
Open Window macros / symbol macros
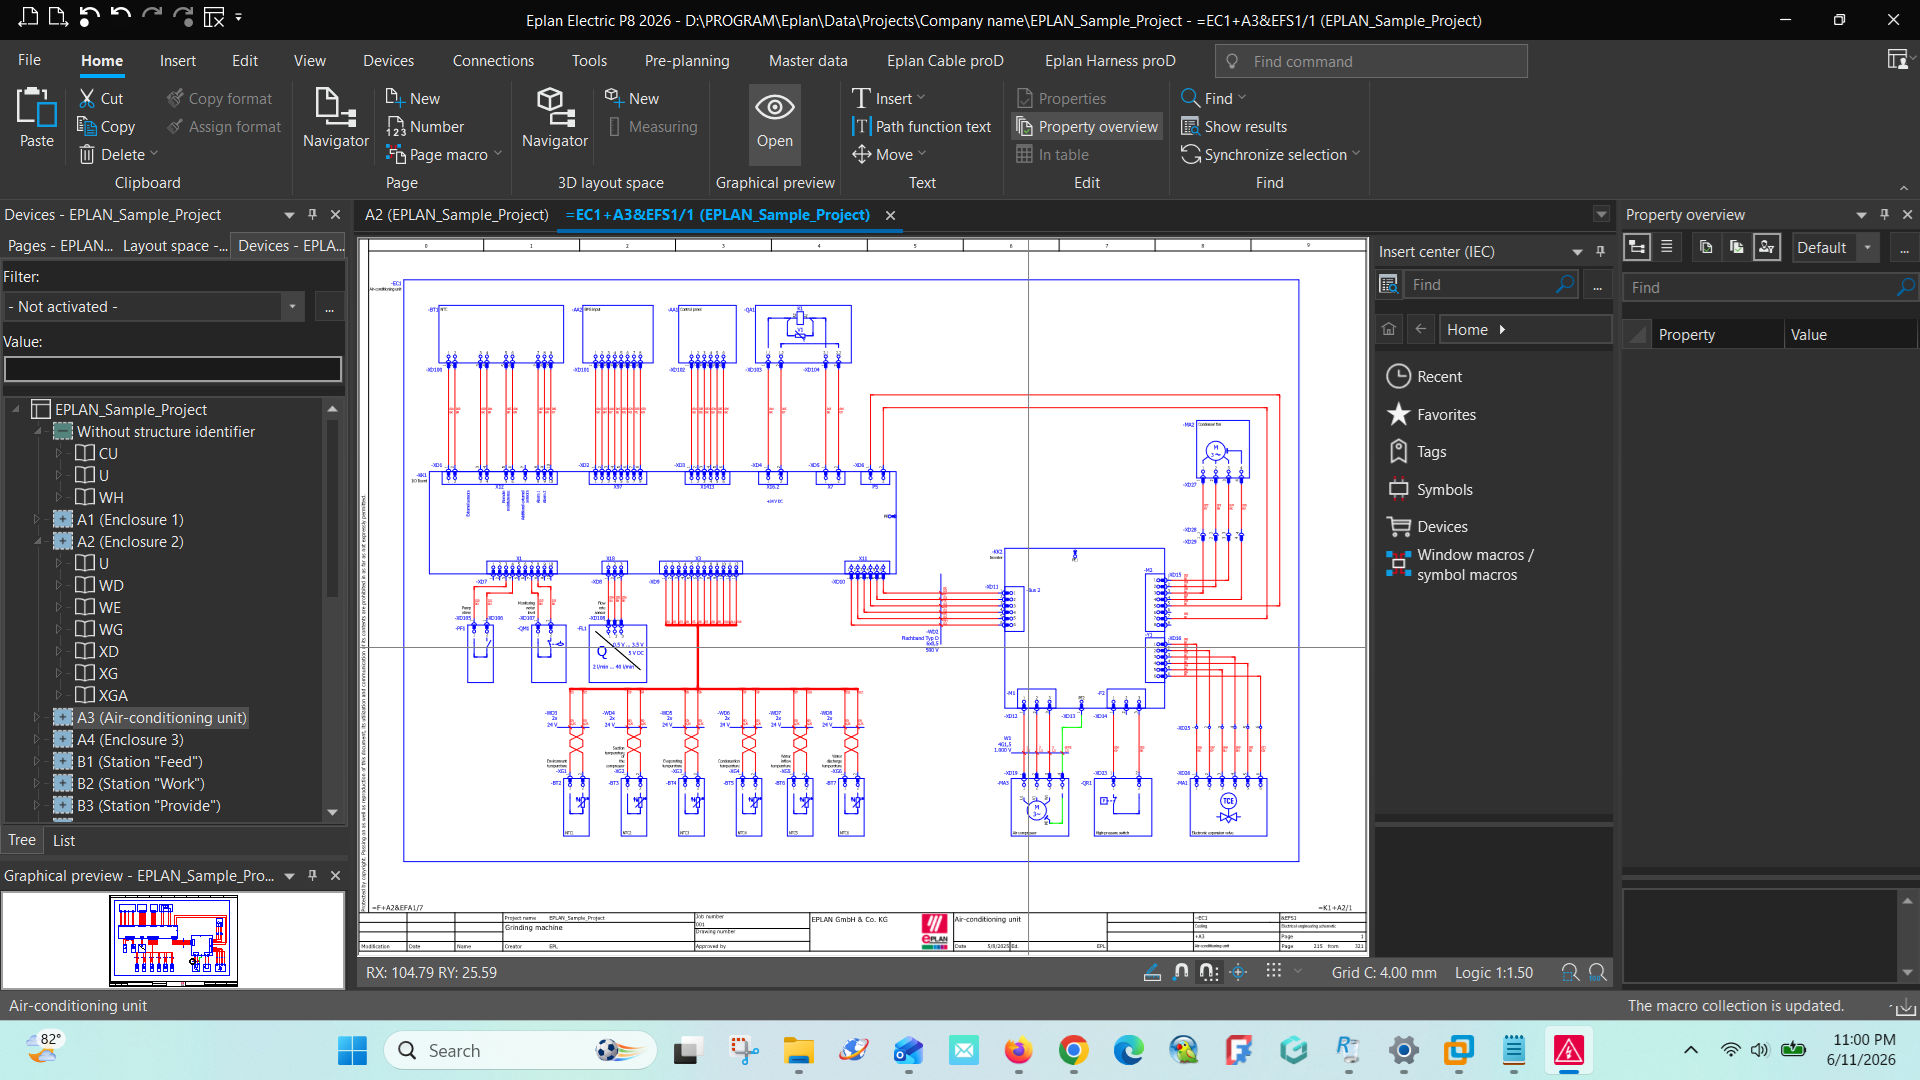pyautogui.click(x=1460, y=565)
